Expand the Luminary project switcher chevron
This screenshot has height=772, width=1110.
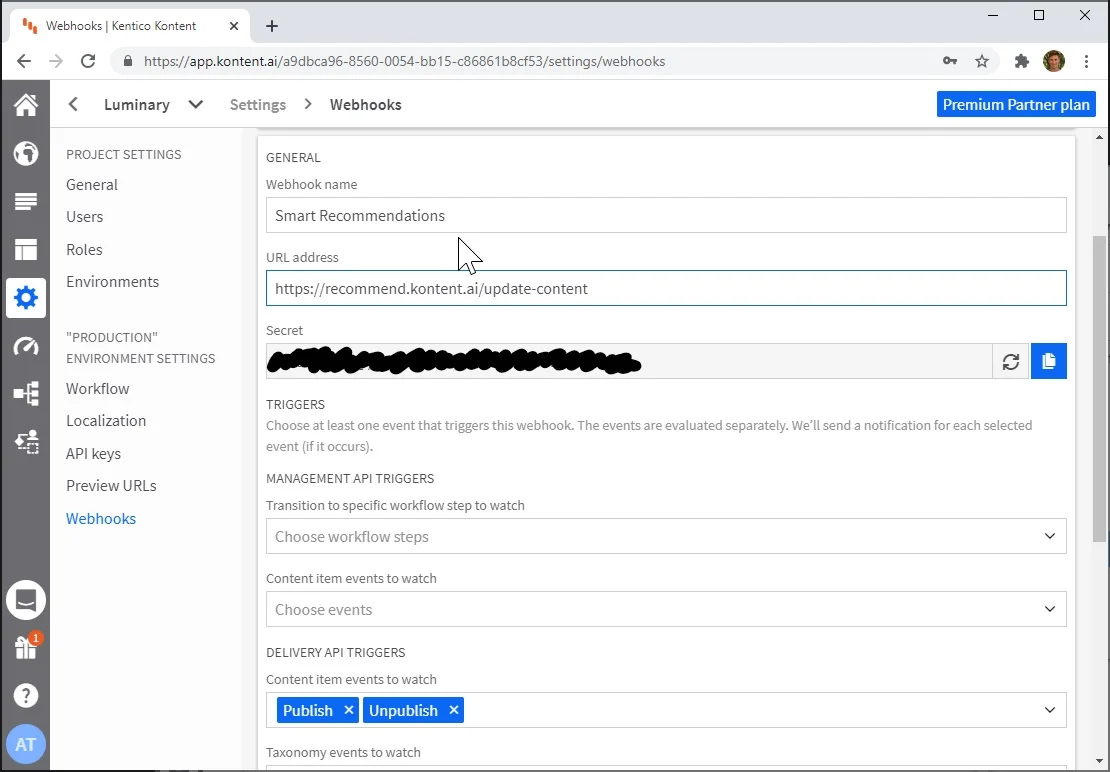click(x=195, y=104)
